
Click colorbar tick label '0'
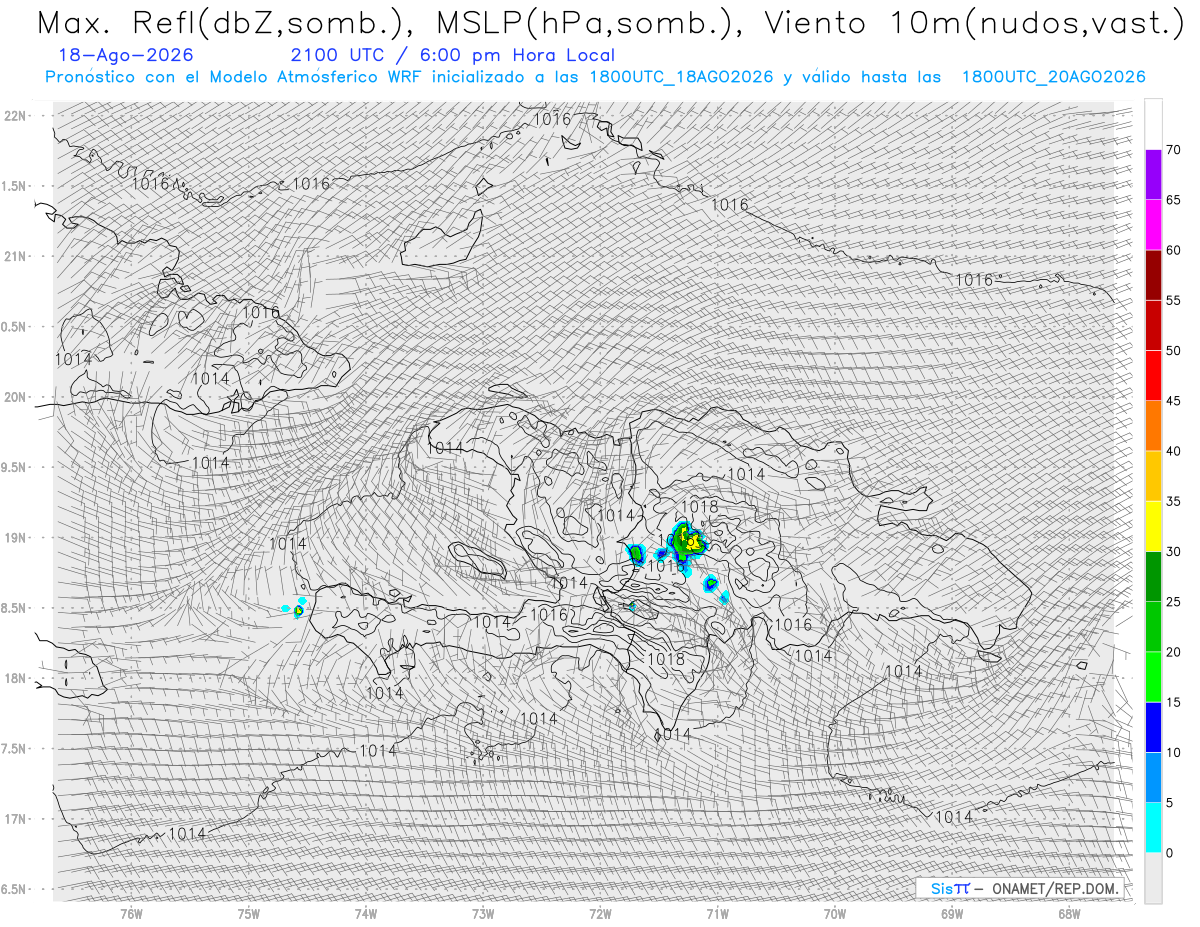1170,853
